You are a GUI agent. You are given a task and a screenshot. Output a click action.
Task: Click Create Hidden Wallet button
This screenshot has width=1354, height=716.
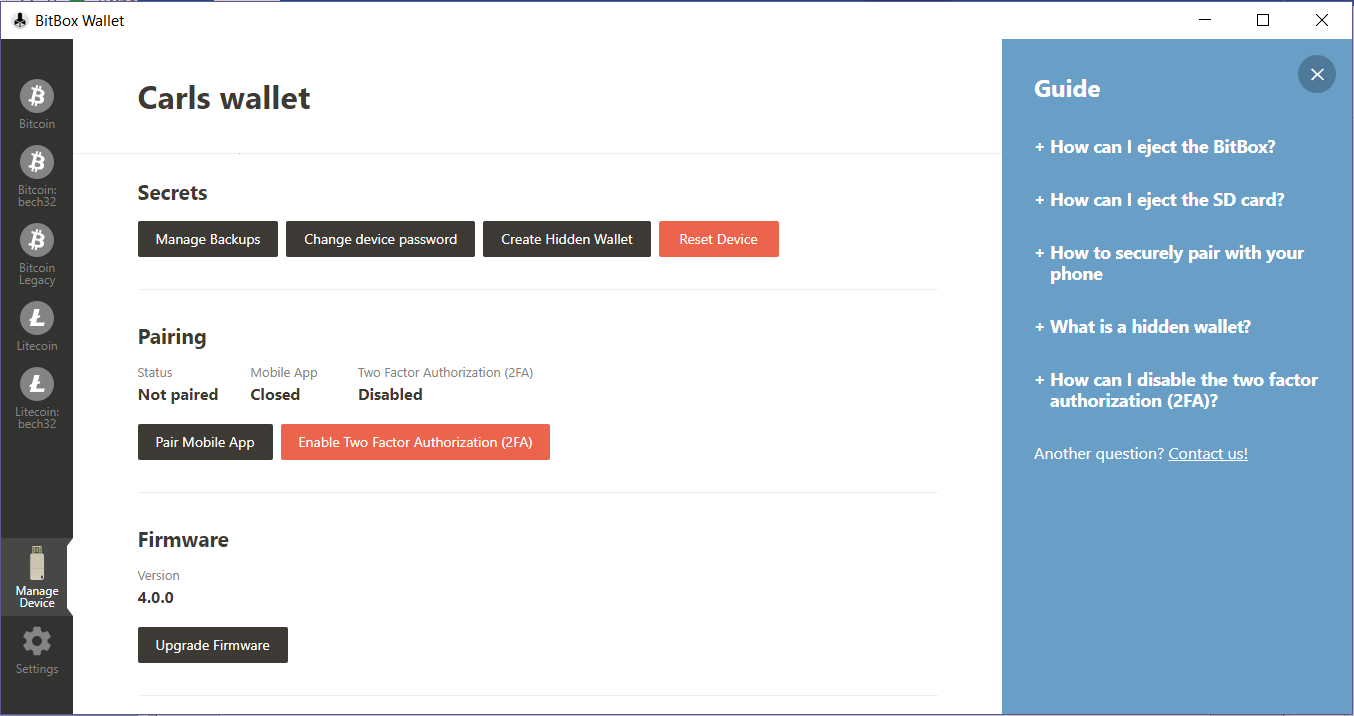pyautogui.click(x=567, y=239)
